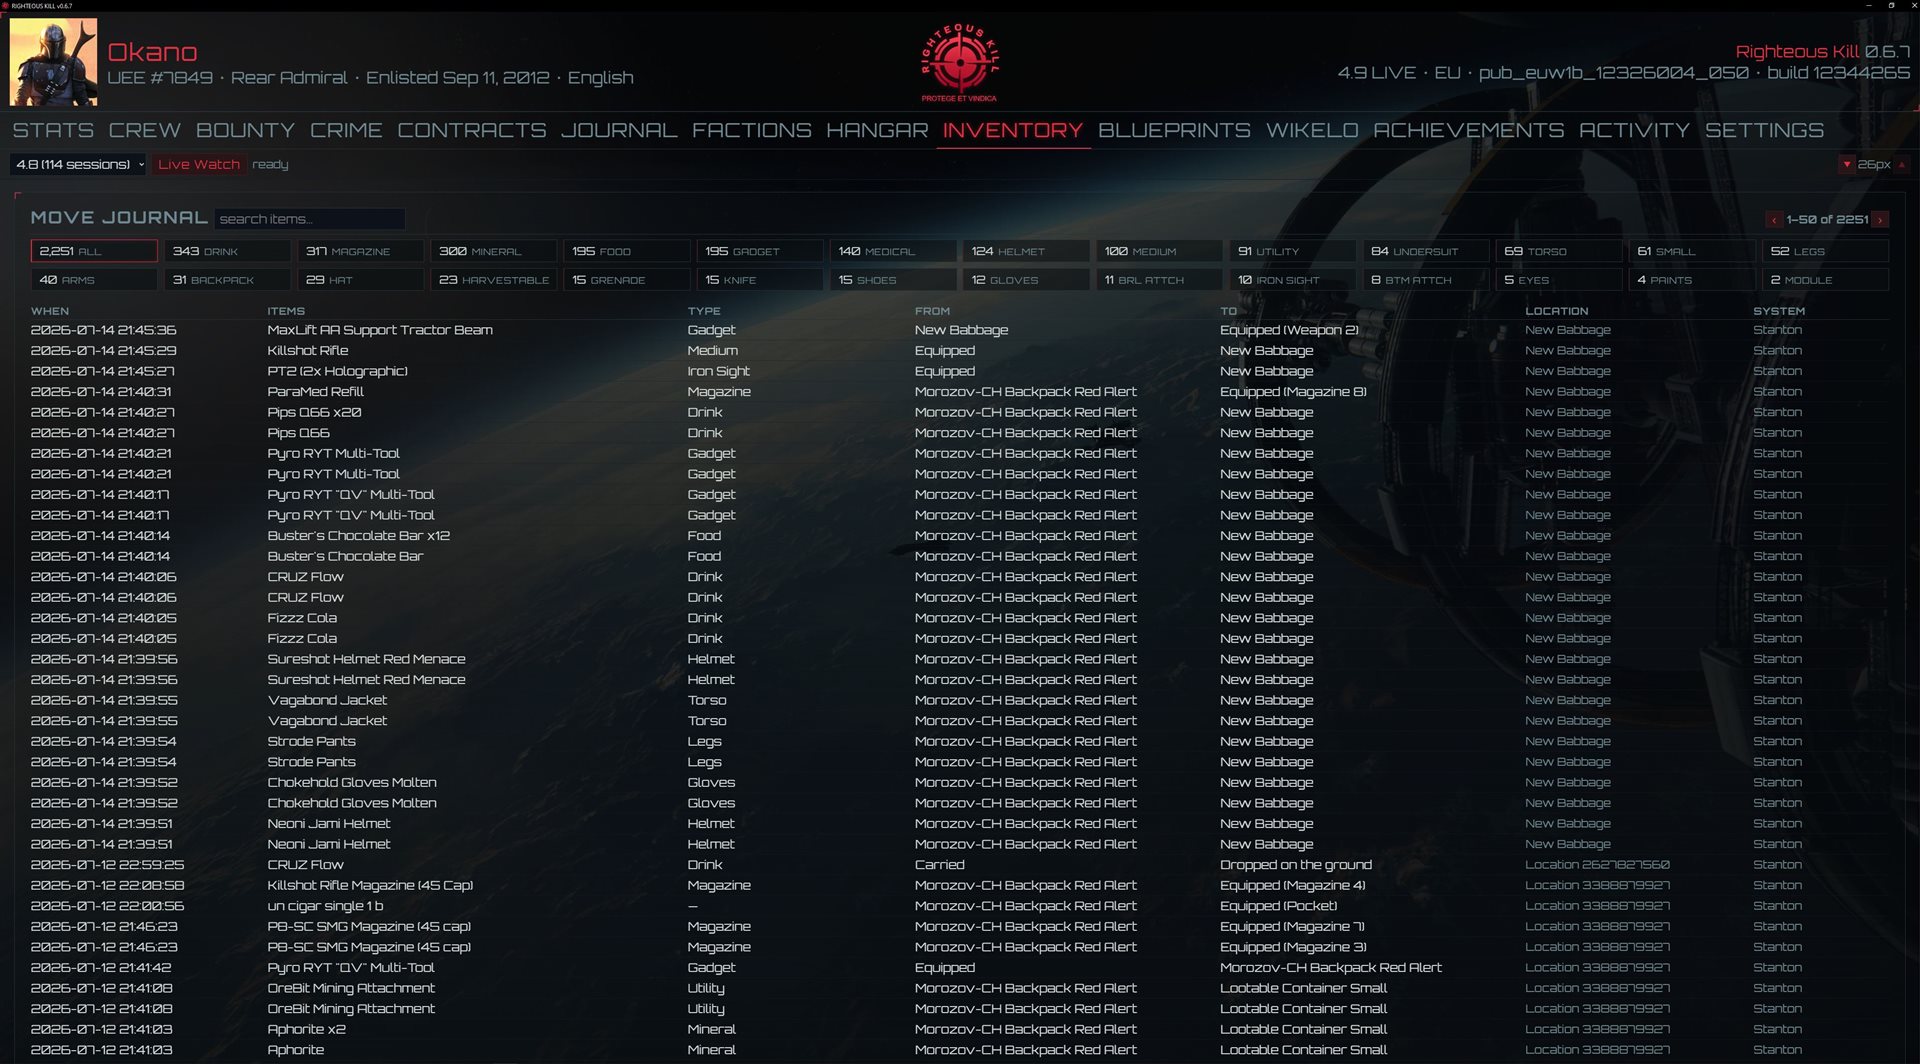
Task: Filter journal by 2 MODULE
Action: pos(1825,280)
